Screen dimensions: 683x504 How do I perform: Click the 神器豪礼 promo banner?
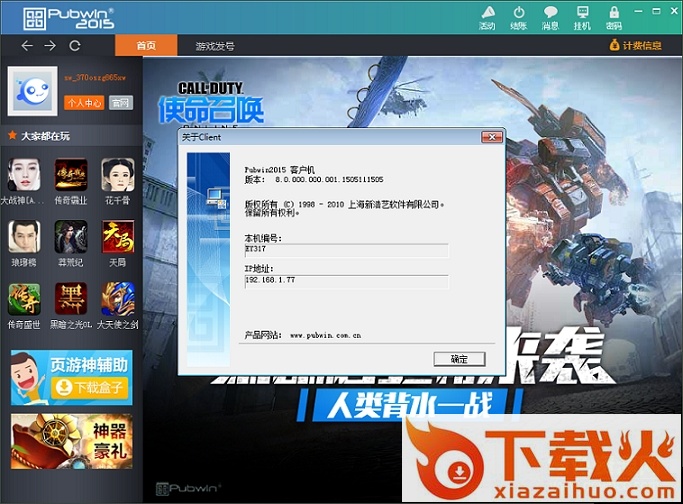tap(71, 441)
